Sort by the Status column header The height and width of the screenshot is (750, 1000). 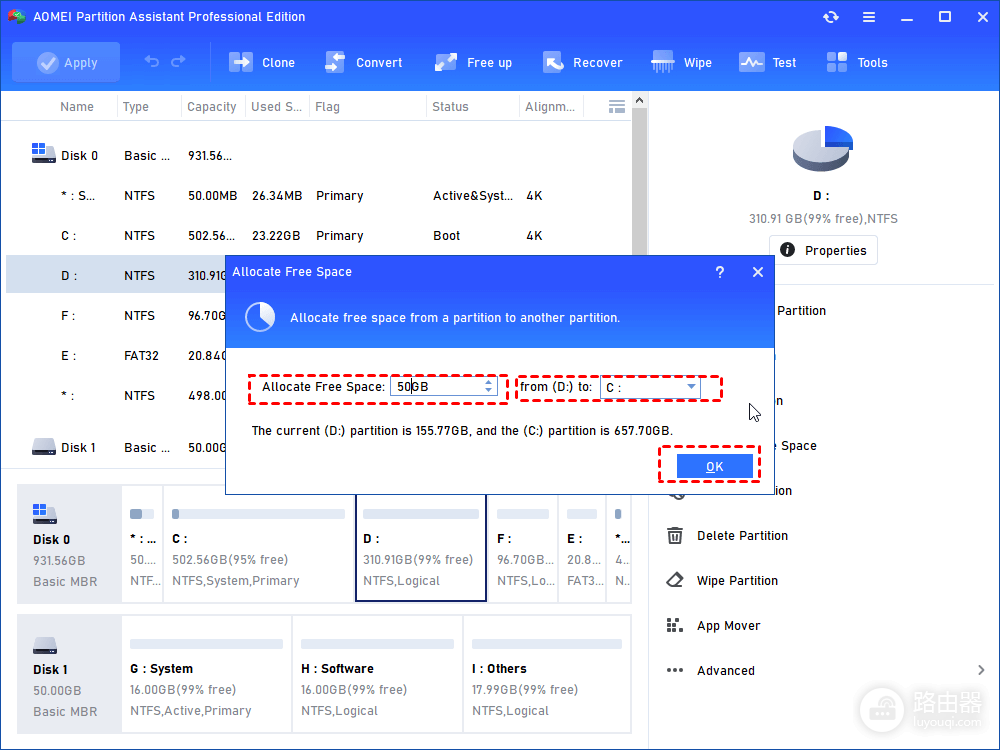pos(450,107)
